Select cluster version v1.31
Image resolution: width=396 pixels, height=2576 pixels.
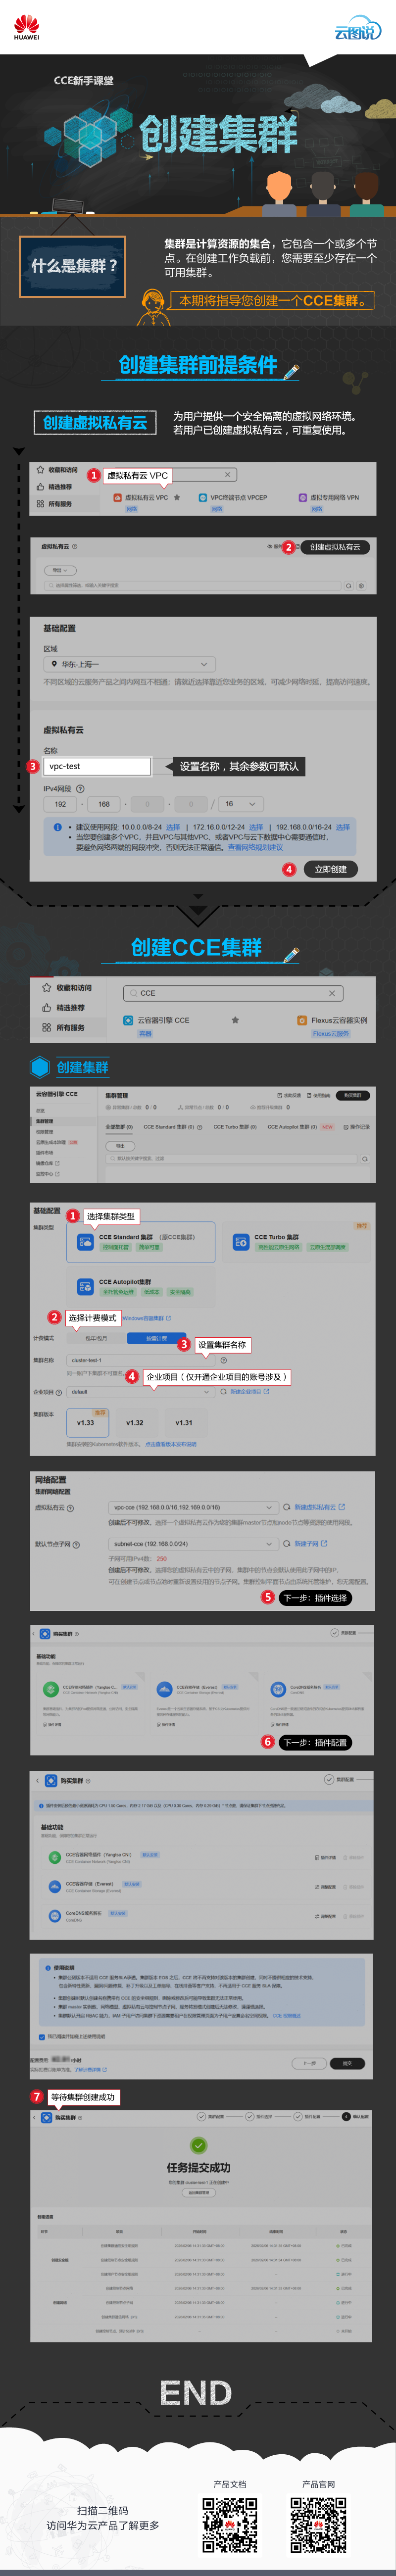click(184, 1421)
